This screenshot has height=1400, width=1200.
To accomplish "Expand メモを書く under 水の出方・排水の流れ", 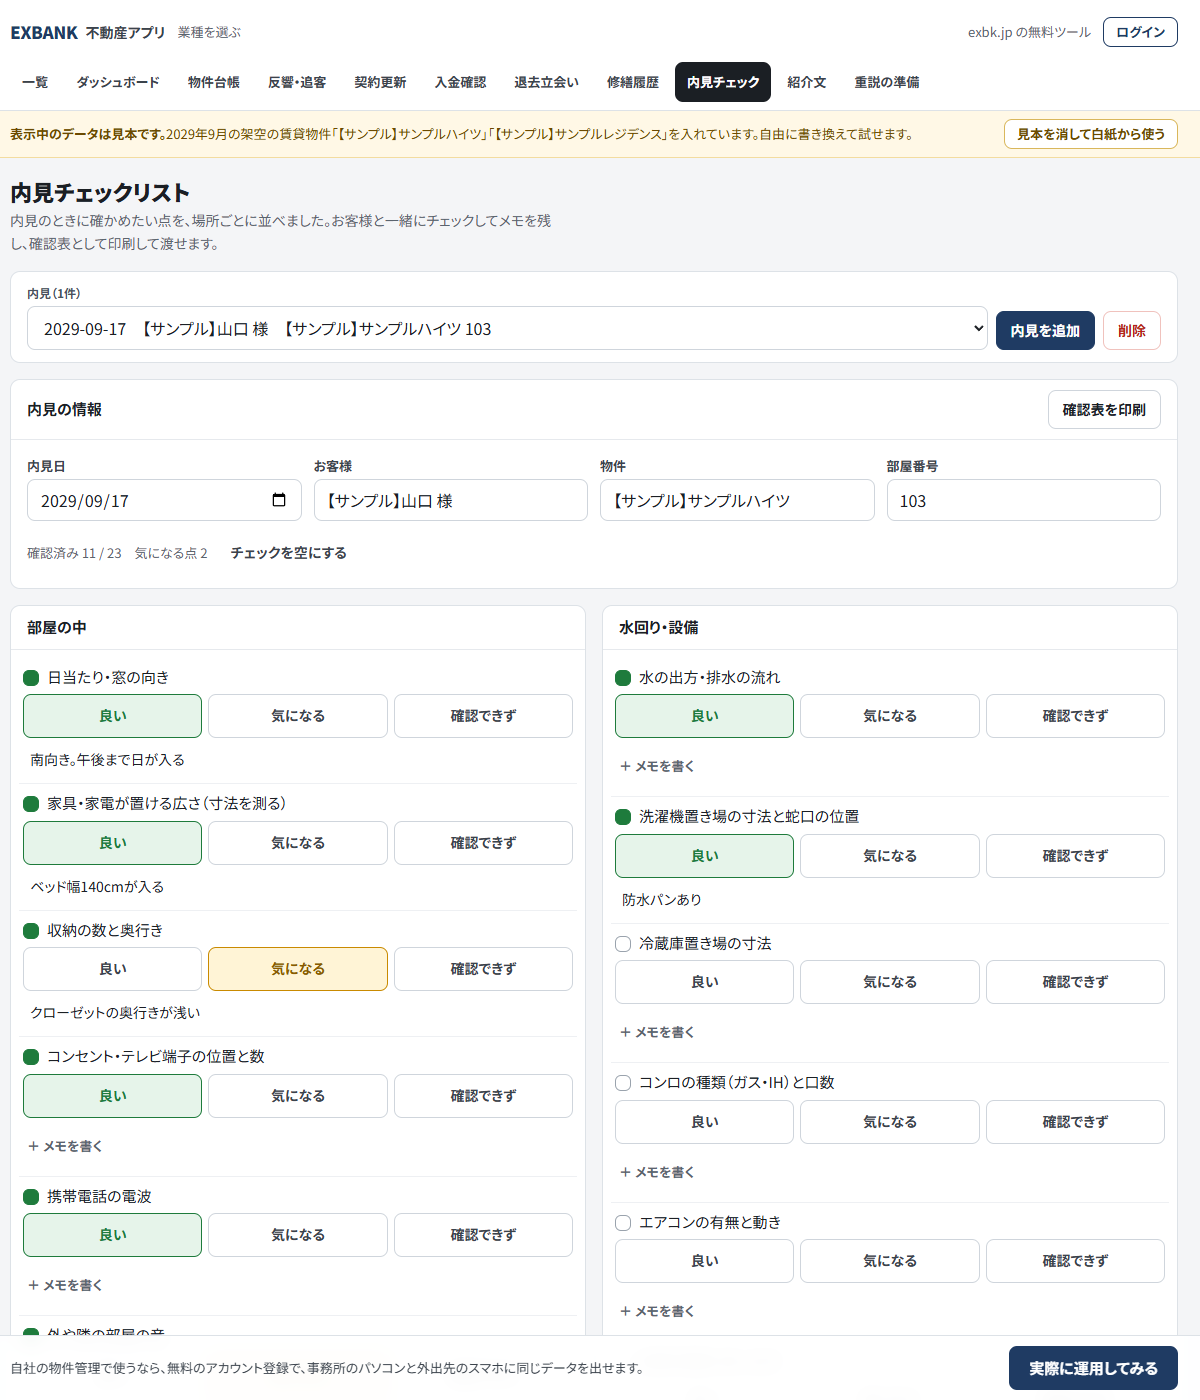I will tap(657, 766).
